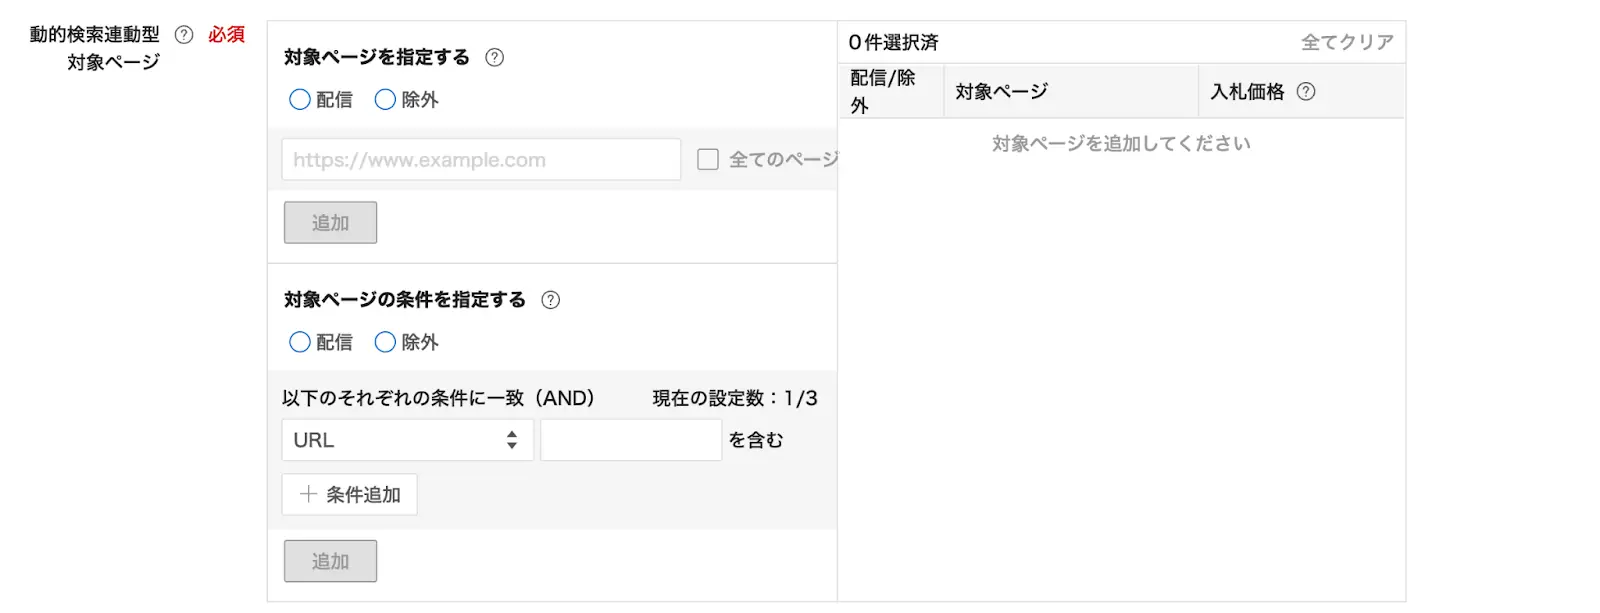Select the 除外 radio in the condition section
This screenshot has width=1600, height=613.
(384, 342)
